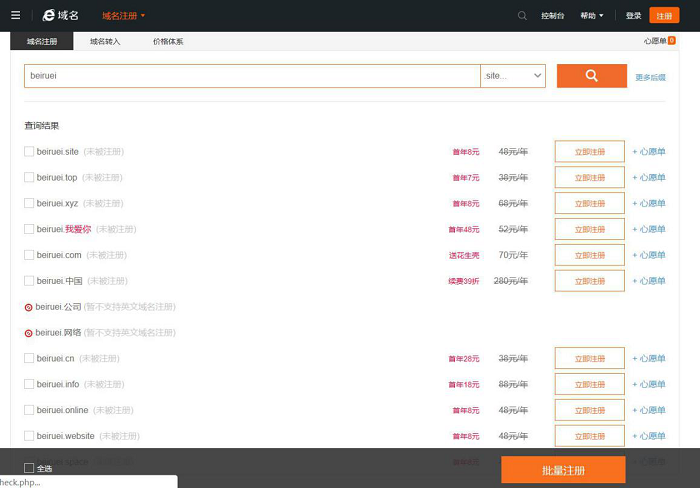The height and width of the screenshot is (488, 700).
Task: Expand the 帮助 help menu
Action: [x=591, y=16]
